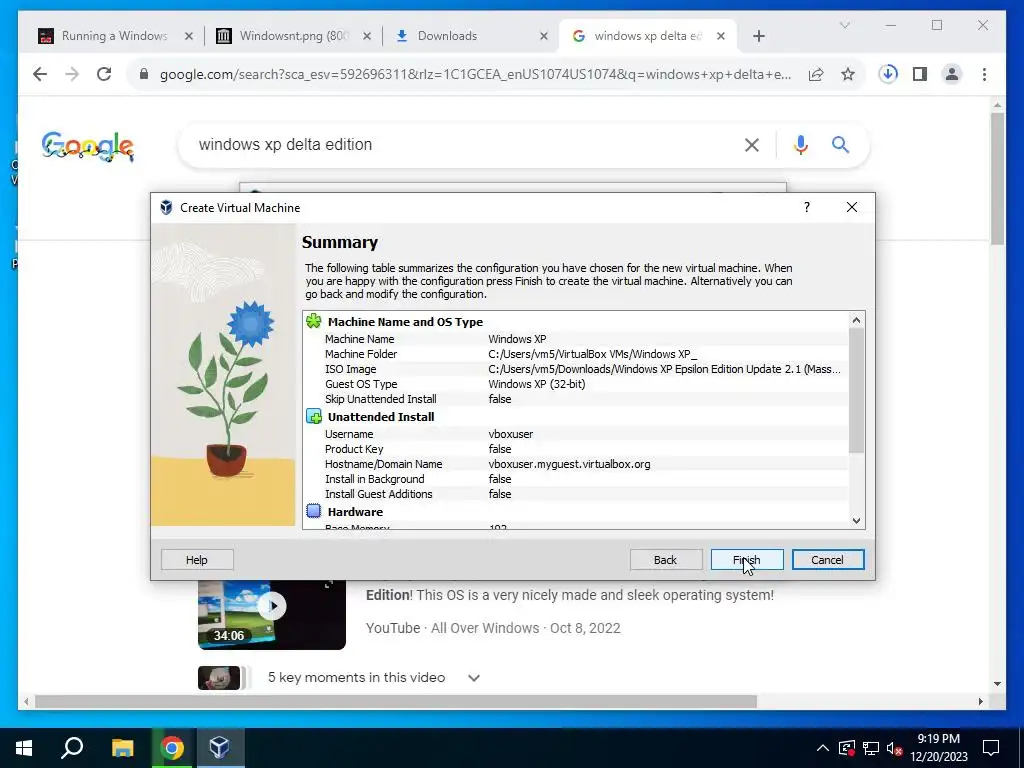The height and width of the screenshot is (768, 1024).
Task: Open Help for the Create Virtual Machine dialog
Action: click(x=197, y=560)
